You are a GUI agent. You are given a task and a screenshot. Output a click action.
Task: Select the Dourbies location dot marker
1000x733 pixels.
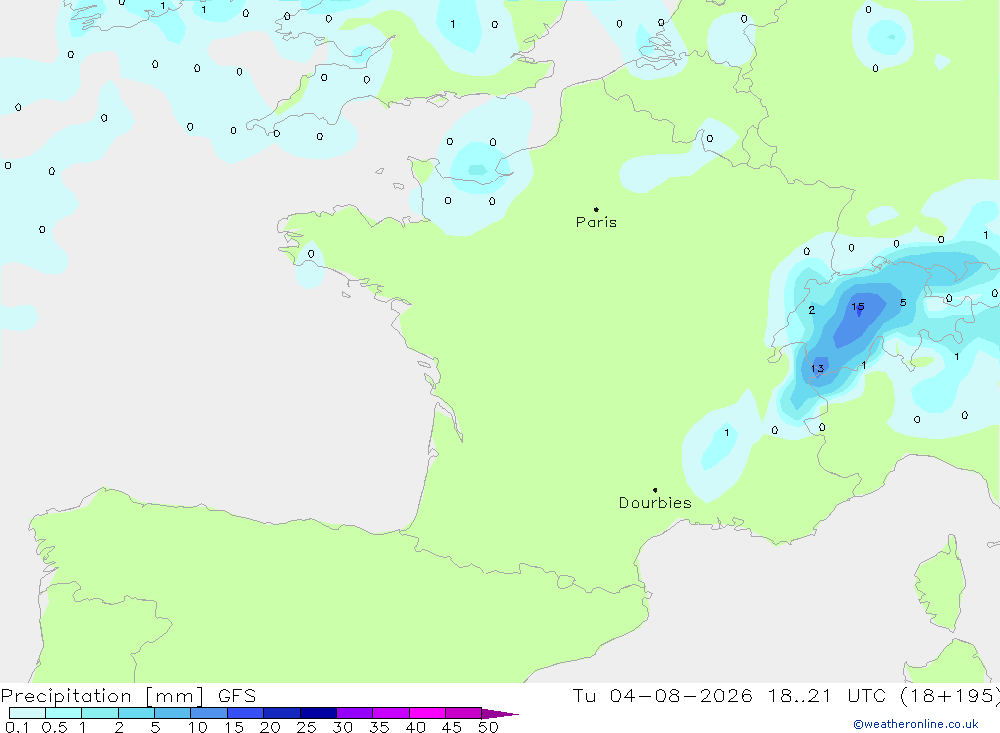655,490
